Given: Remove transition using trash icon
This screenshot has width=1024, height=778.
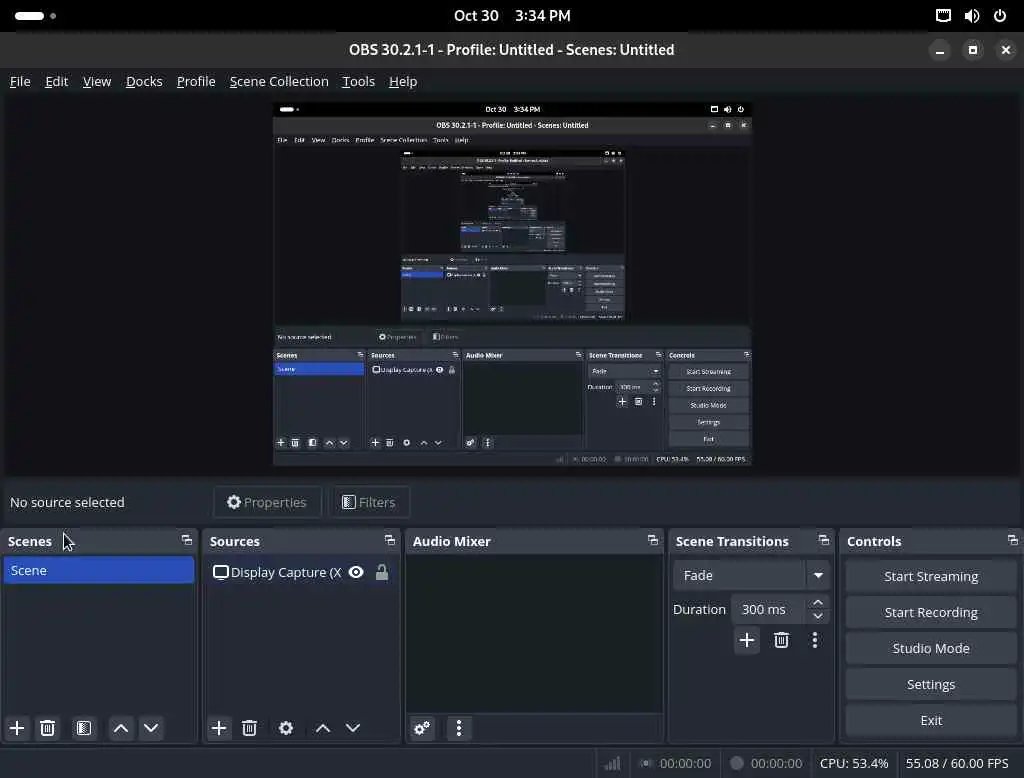Looking at the screenshot, I should (781, 640).
